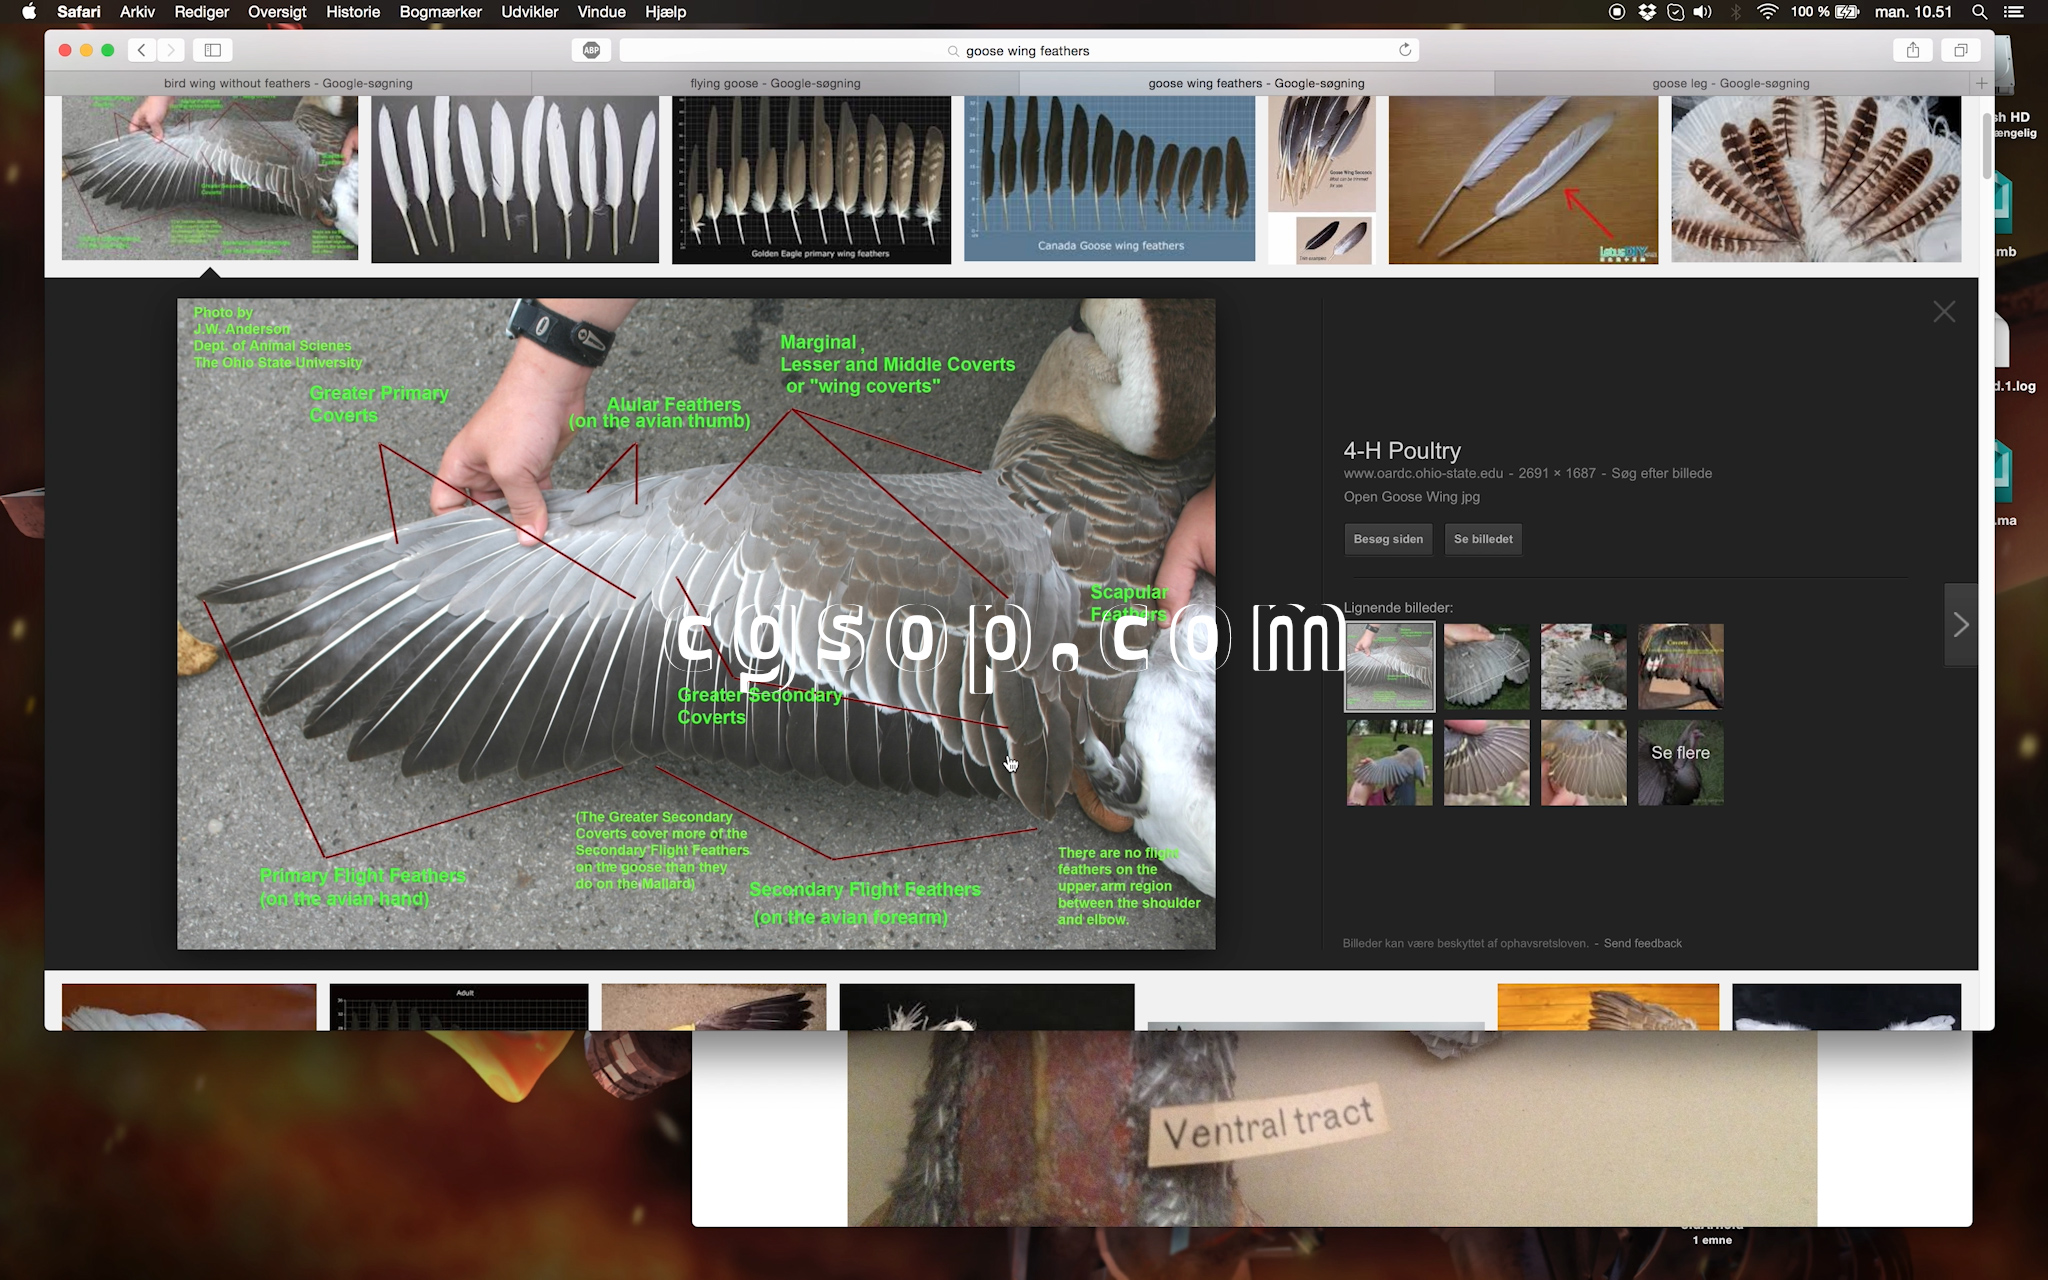Image resolution: width=2048 pixels, height=1280 pixels.
Task: Open the Adblock Plus extension icon
Action: click(x=591, y=50)
